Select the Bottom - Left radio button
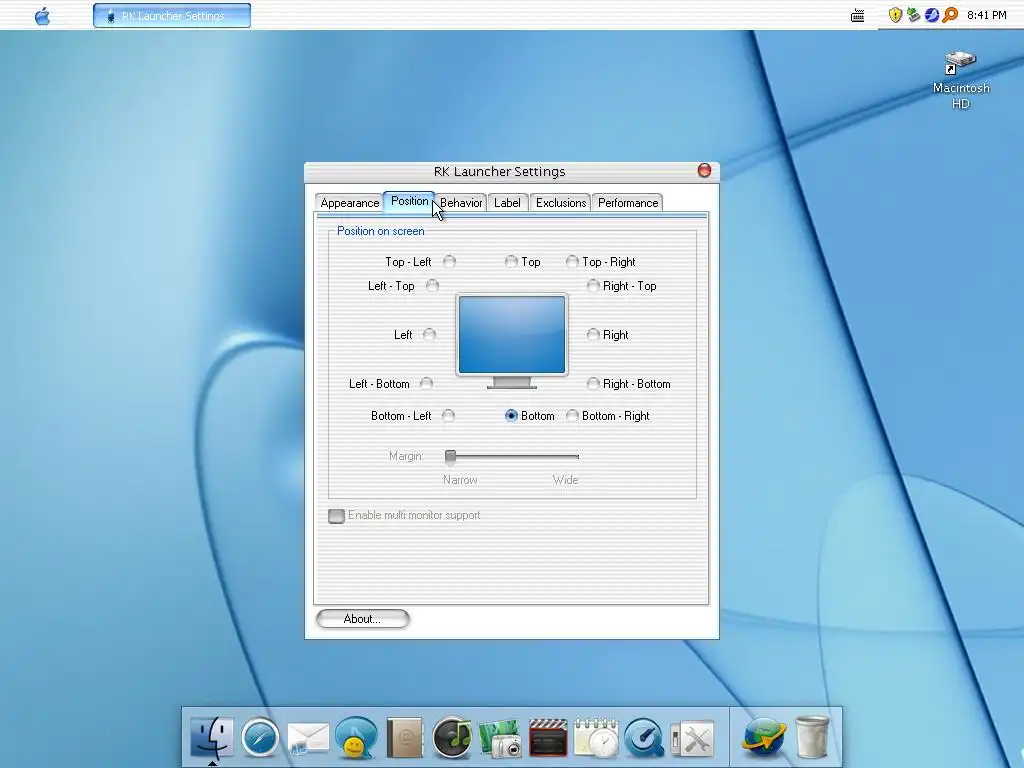Image resolution: width=1024 pixels, height=768 pixels. coord(448,416)
